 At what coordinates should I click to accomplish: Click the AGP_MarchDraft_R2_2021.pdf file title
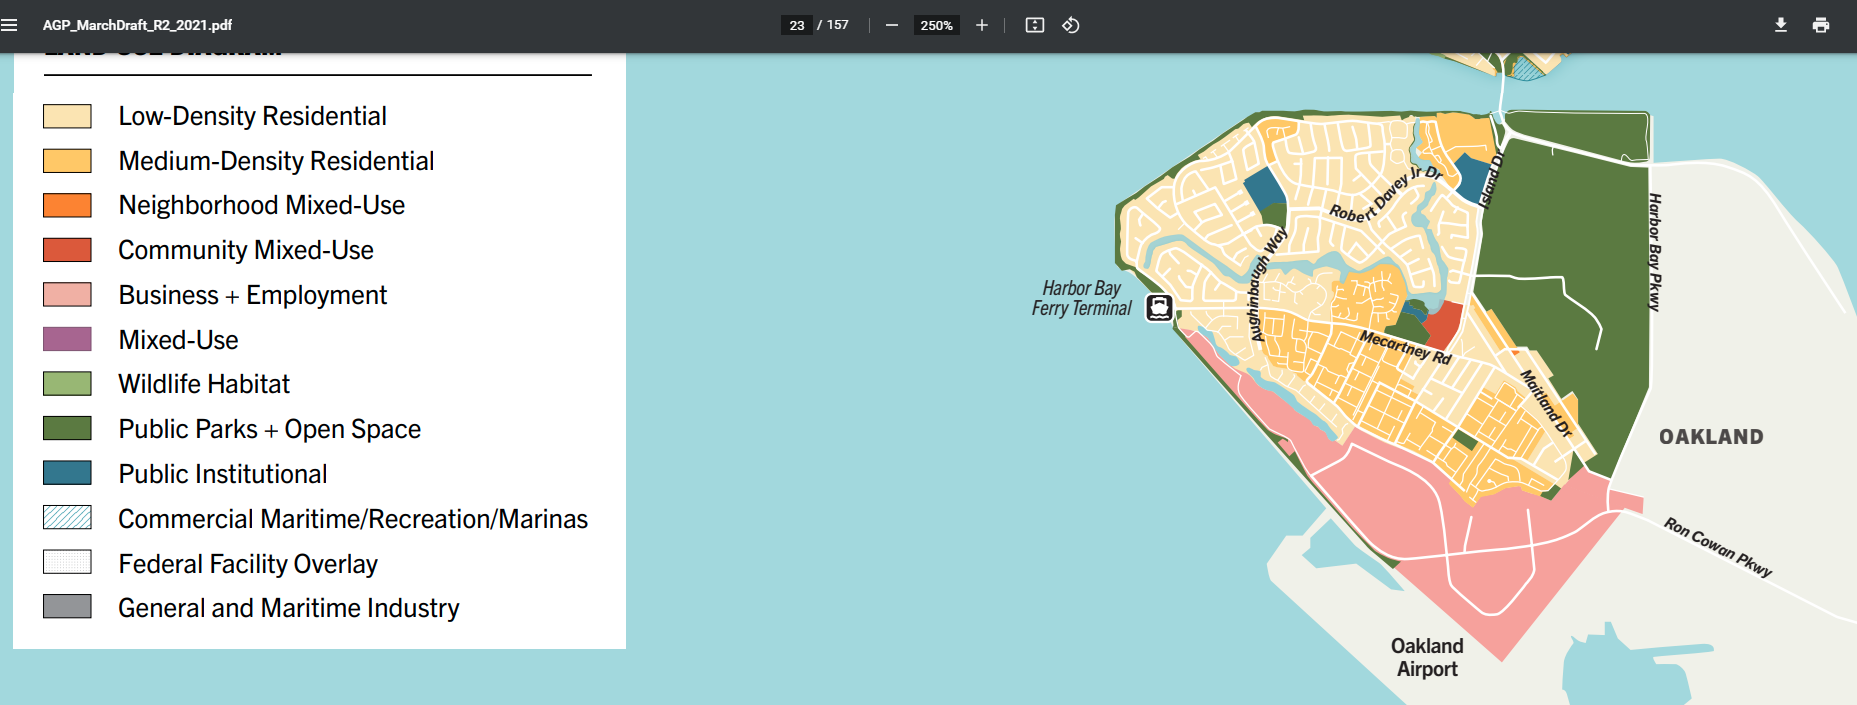coord(138,25)
